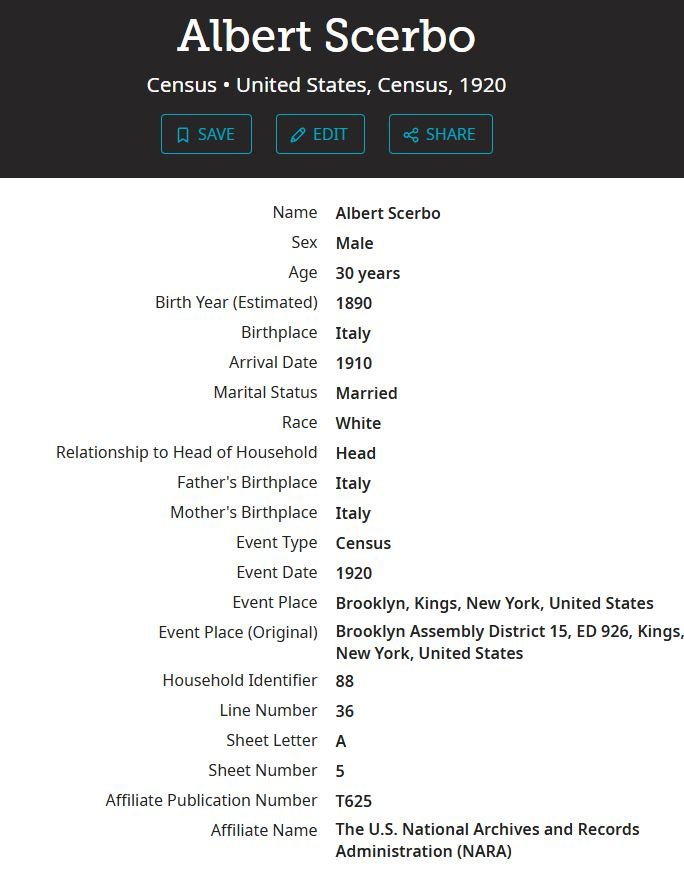Select the Father's Birthplace value Italy
Image resolution: width=684 pixels, height=895 pixels.
[x=353, y=483]
